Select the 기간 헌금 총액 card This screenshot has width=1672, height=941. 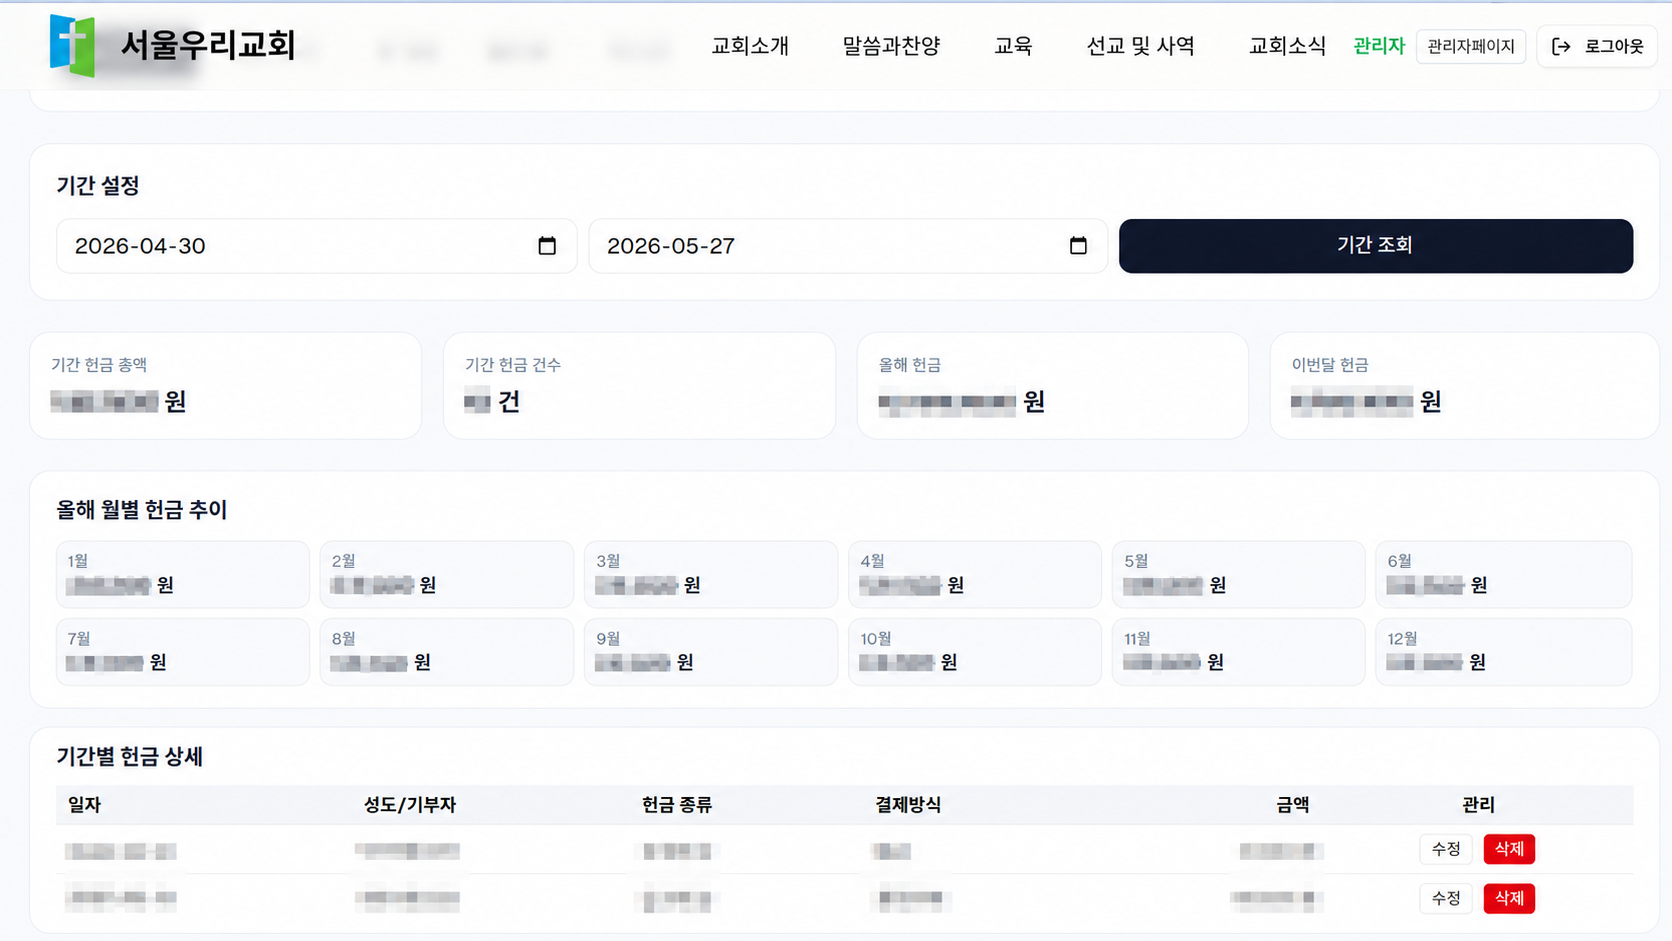click(x=226, y=386)
